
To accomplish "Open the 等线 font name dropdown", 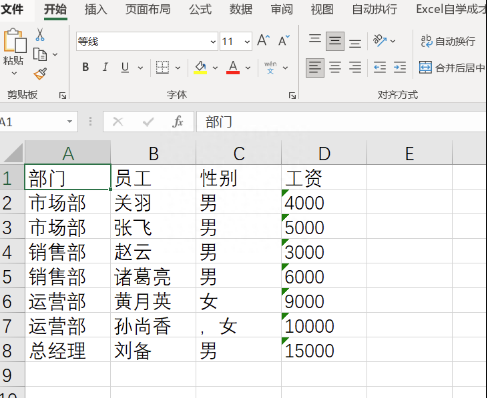I will [x=213, y=42].
